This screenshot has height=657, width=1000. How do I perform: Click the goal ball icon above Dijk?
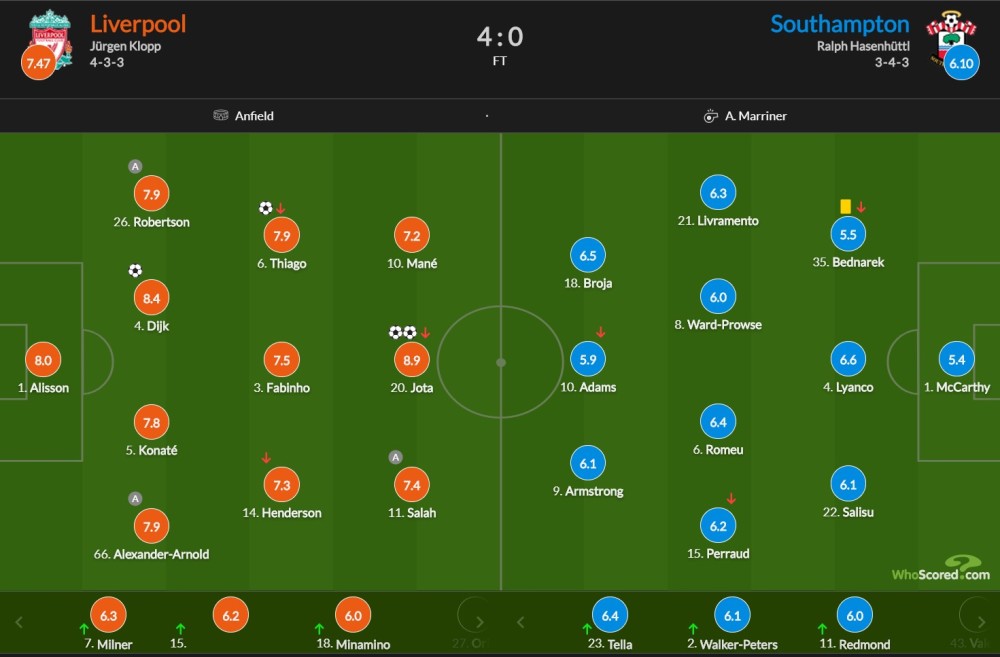tap(135, 270)
